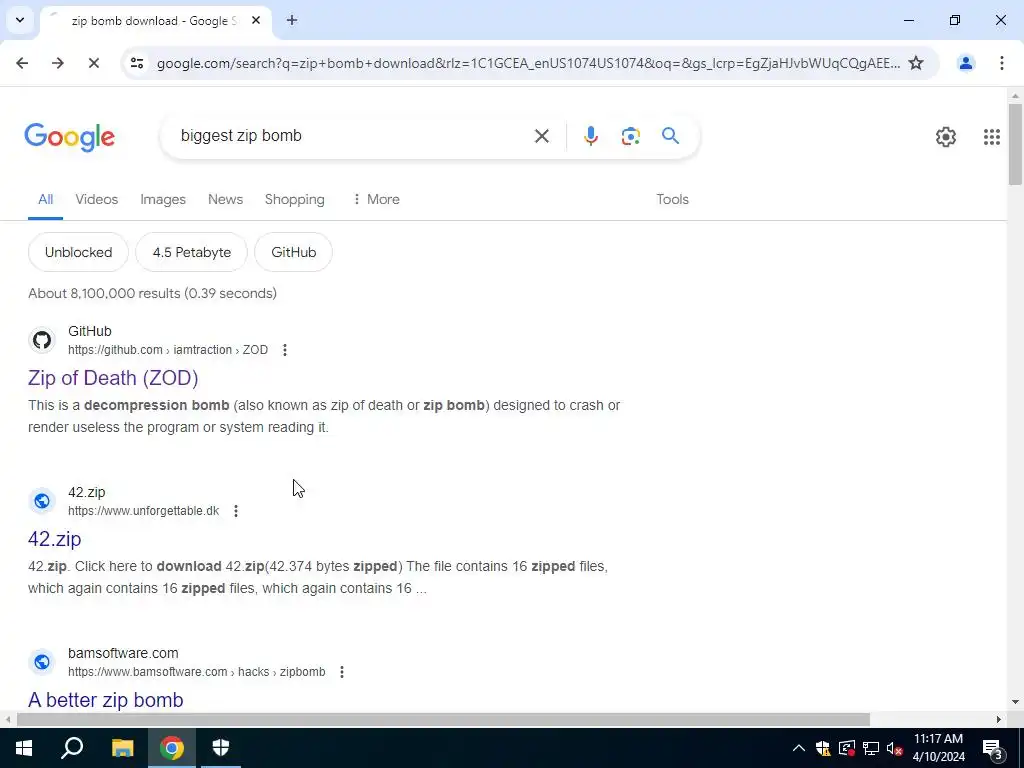Switch to the News tab
This screenshot has height=768, width=1024.
click(x=225, y=199)
